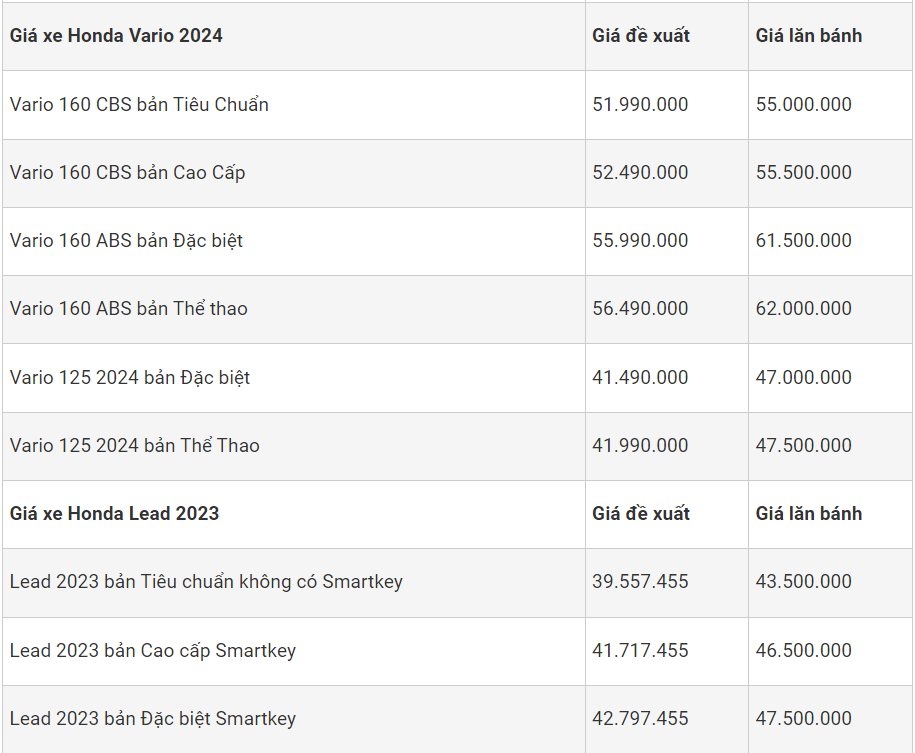Screen dimensions: 915x753
Task: Select 'Vario 160 CBS bản Cao Cấp' row name
Action: click(127, 173)
